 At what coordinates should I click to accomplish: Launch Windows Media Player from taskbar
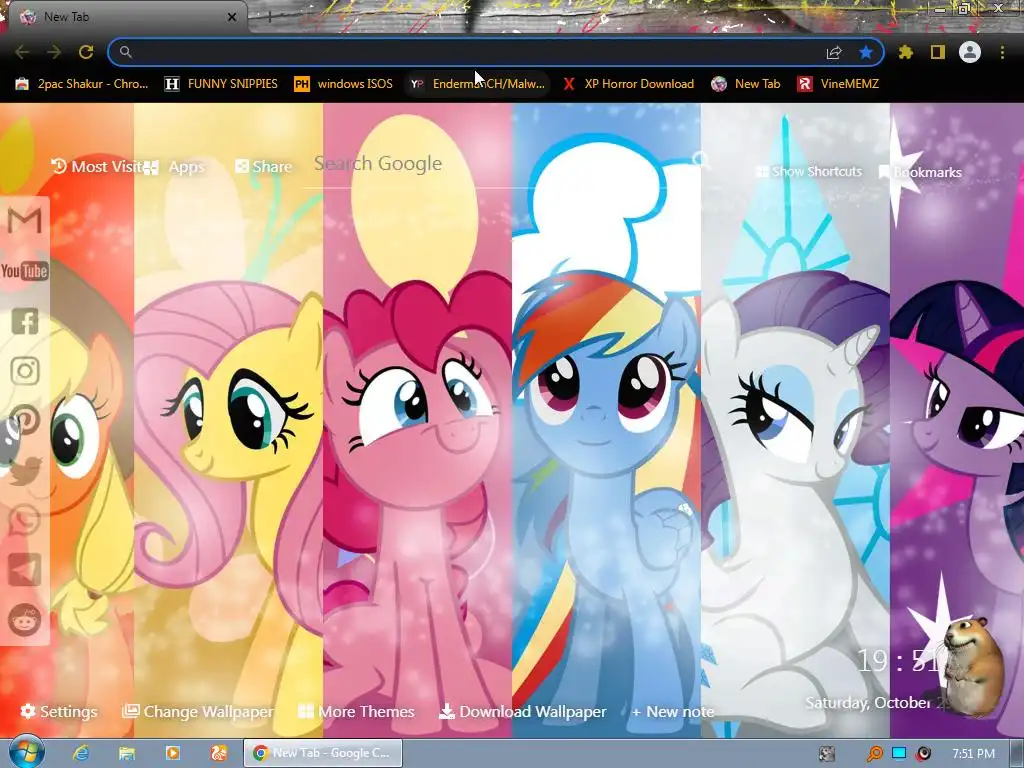(173, 753)
